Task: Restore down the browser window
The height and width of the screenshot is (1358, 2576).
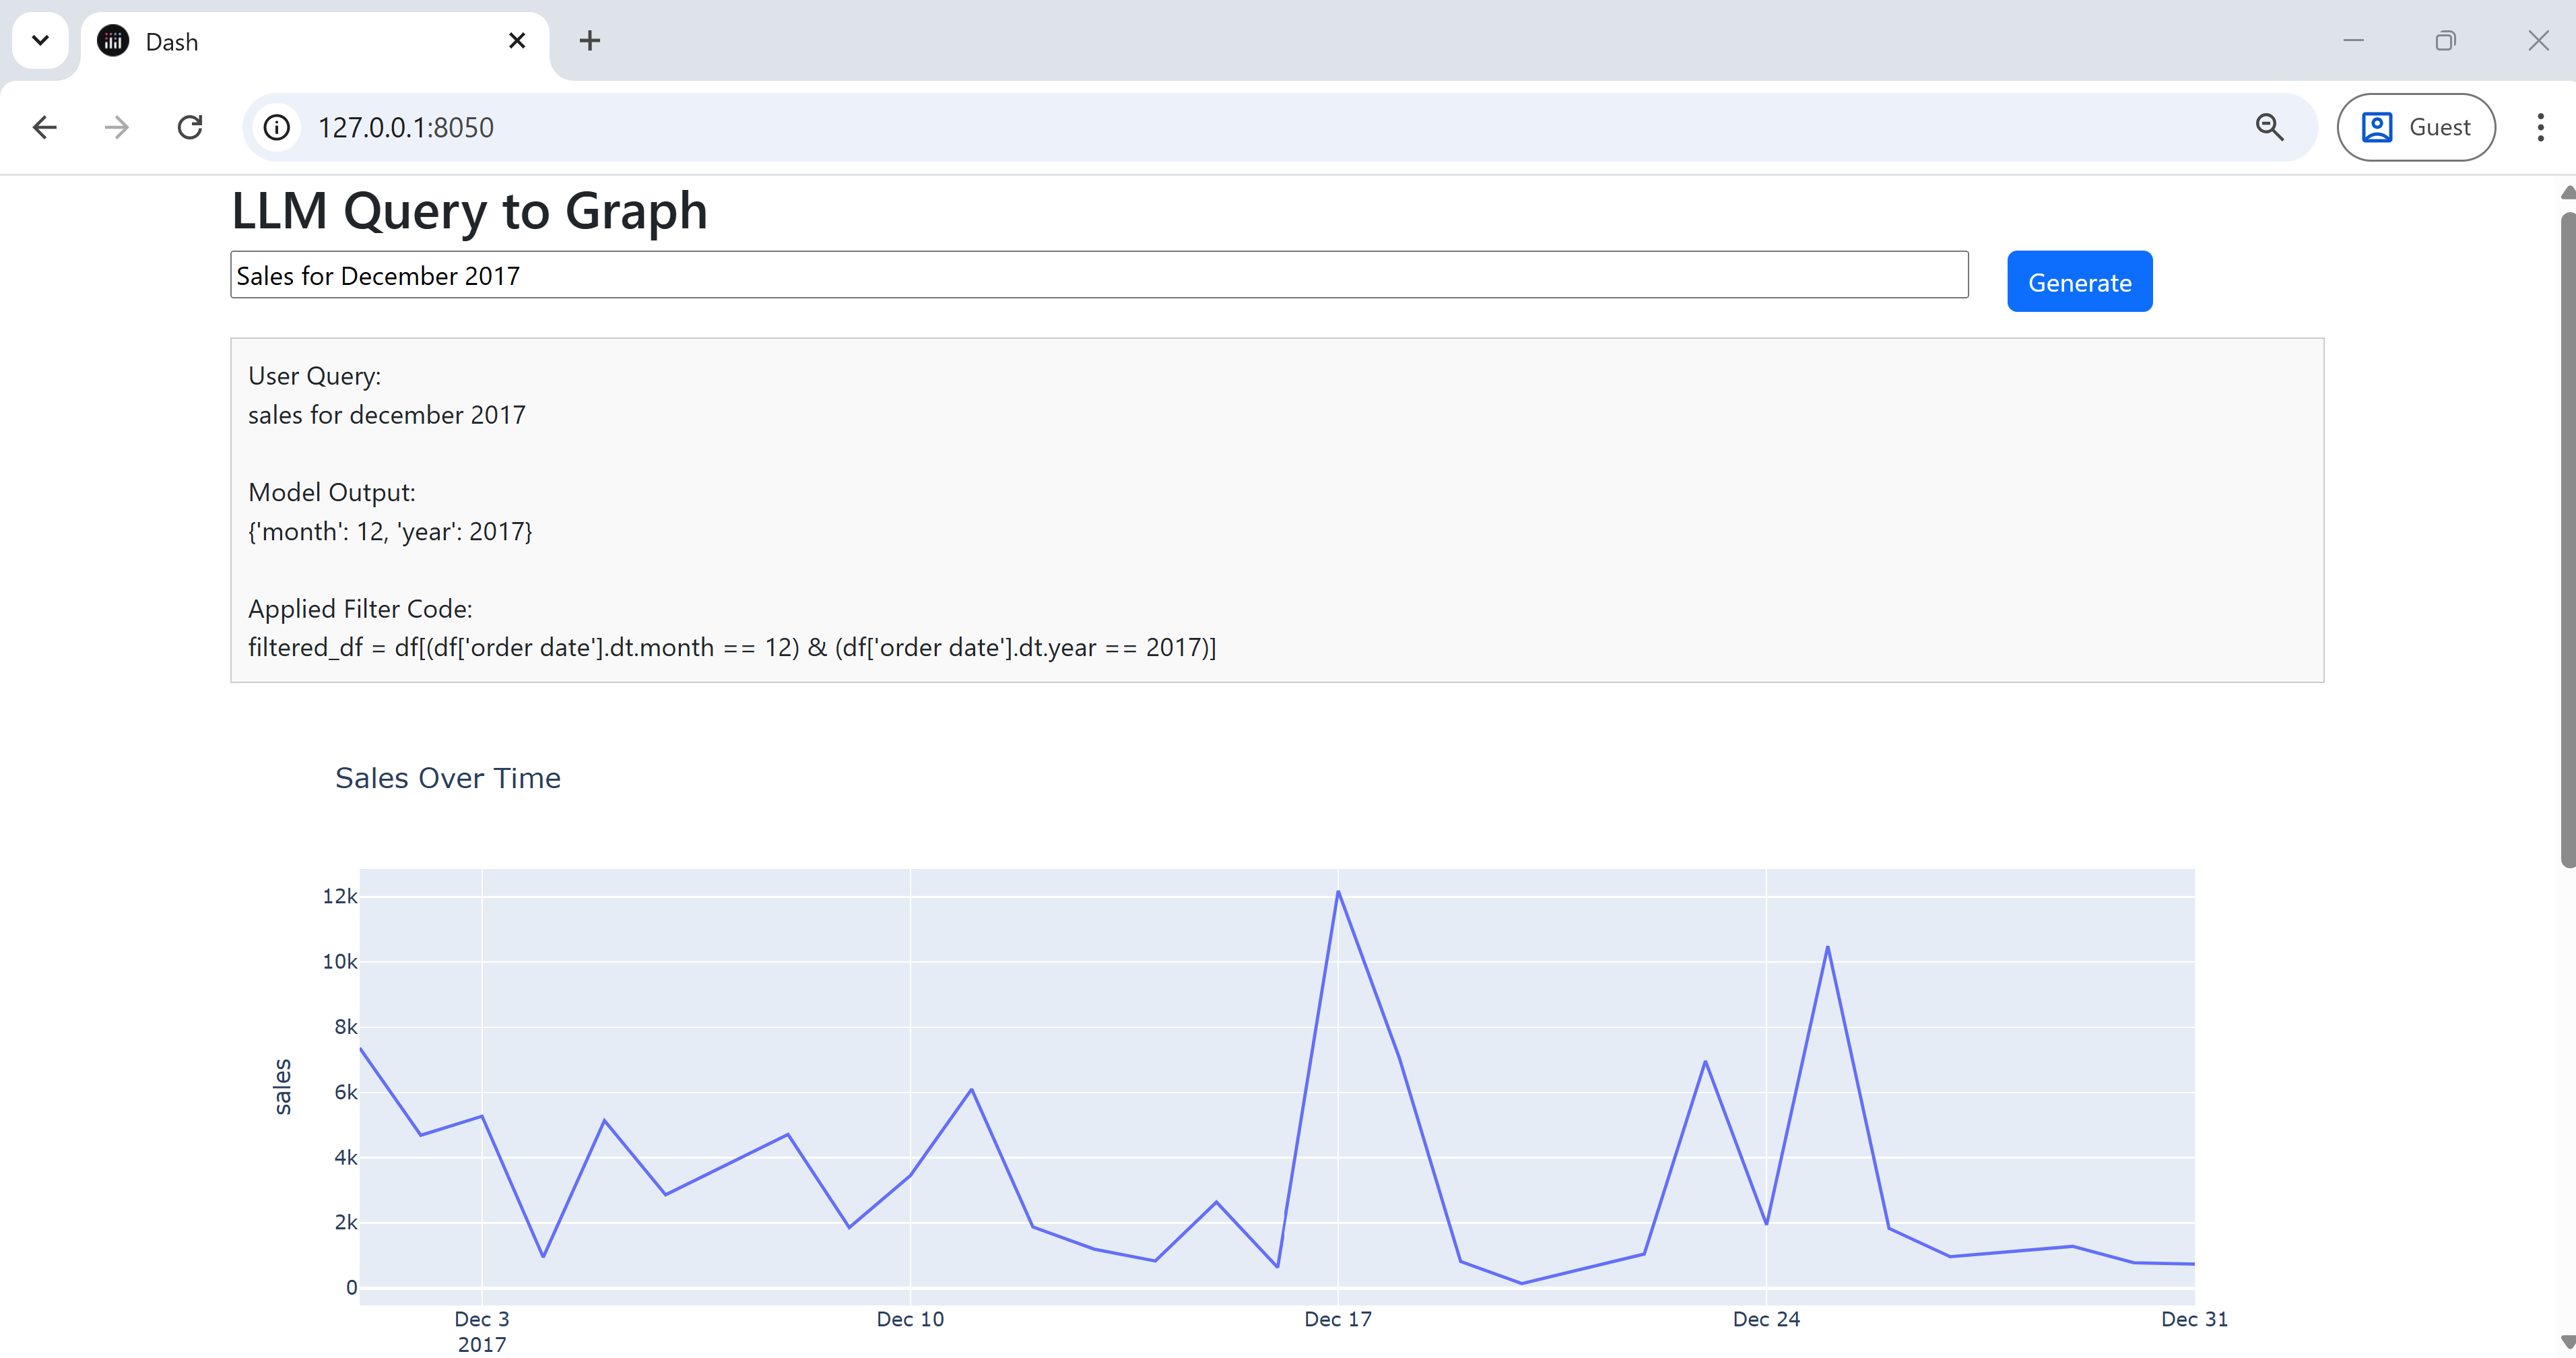Action: [2445, 41]
